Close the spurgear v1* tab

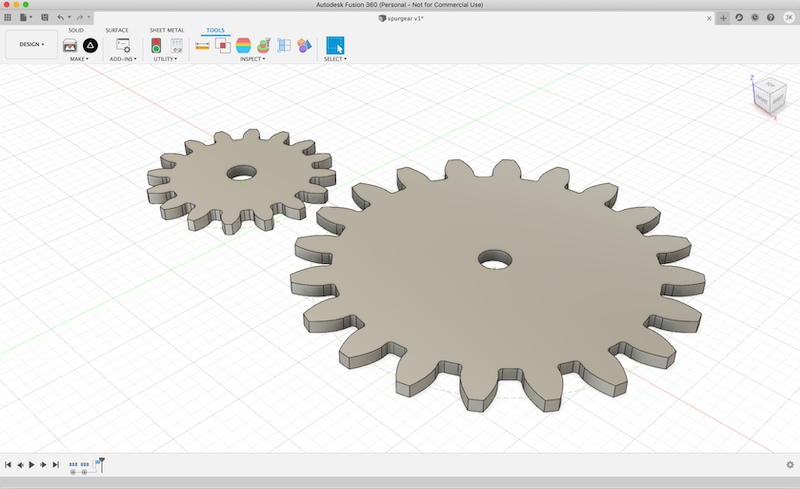click(x=709, y=18)
